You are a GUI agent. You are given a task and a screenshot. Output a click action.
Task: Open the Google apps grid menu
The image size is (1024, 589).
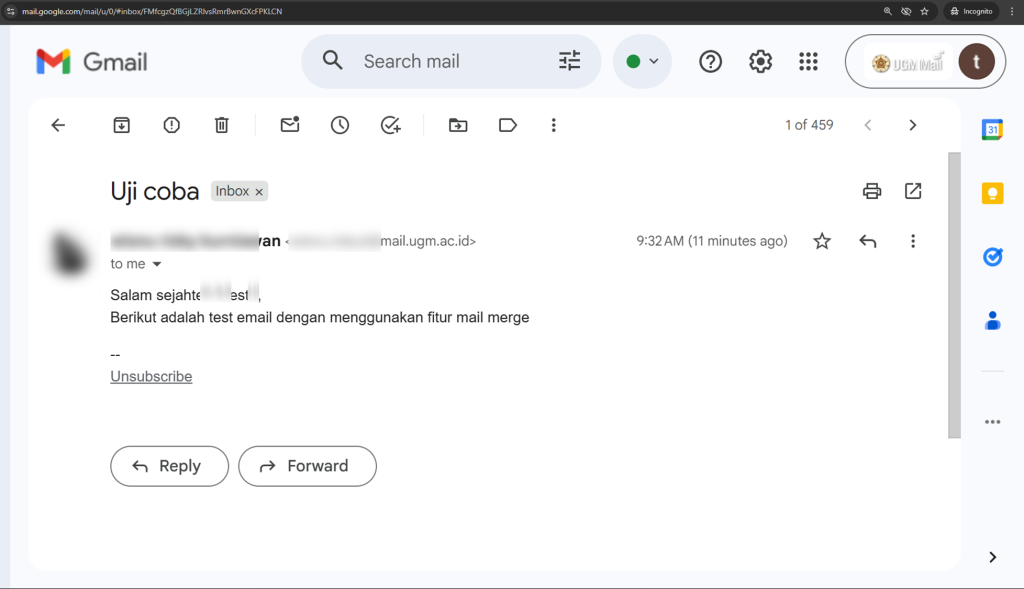tap(808, 61)
